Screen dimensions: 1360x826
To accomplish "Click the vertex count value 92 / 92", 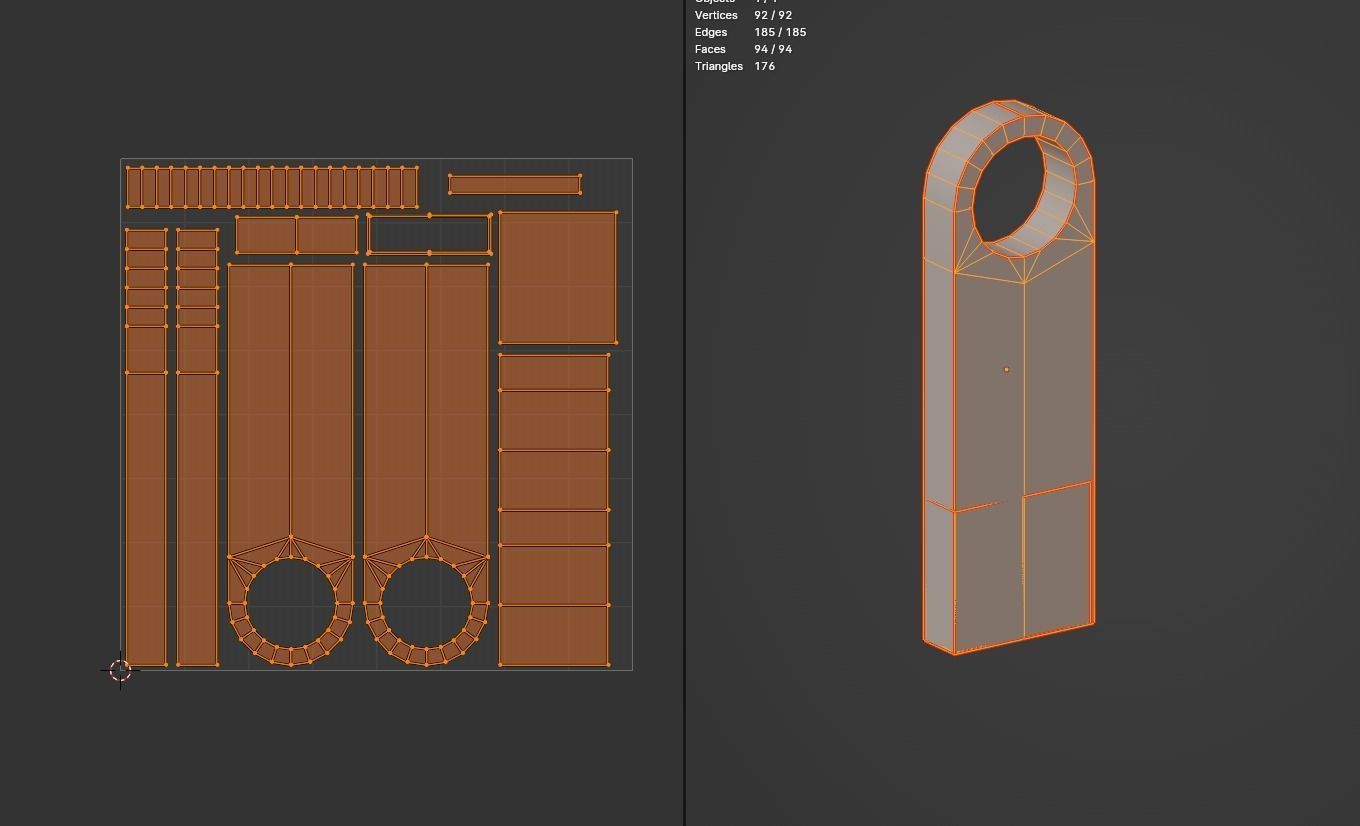I will pos(773,15).
